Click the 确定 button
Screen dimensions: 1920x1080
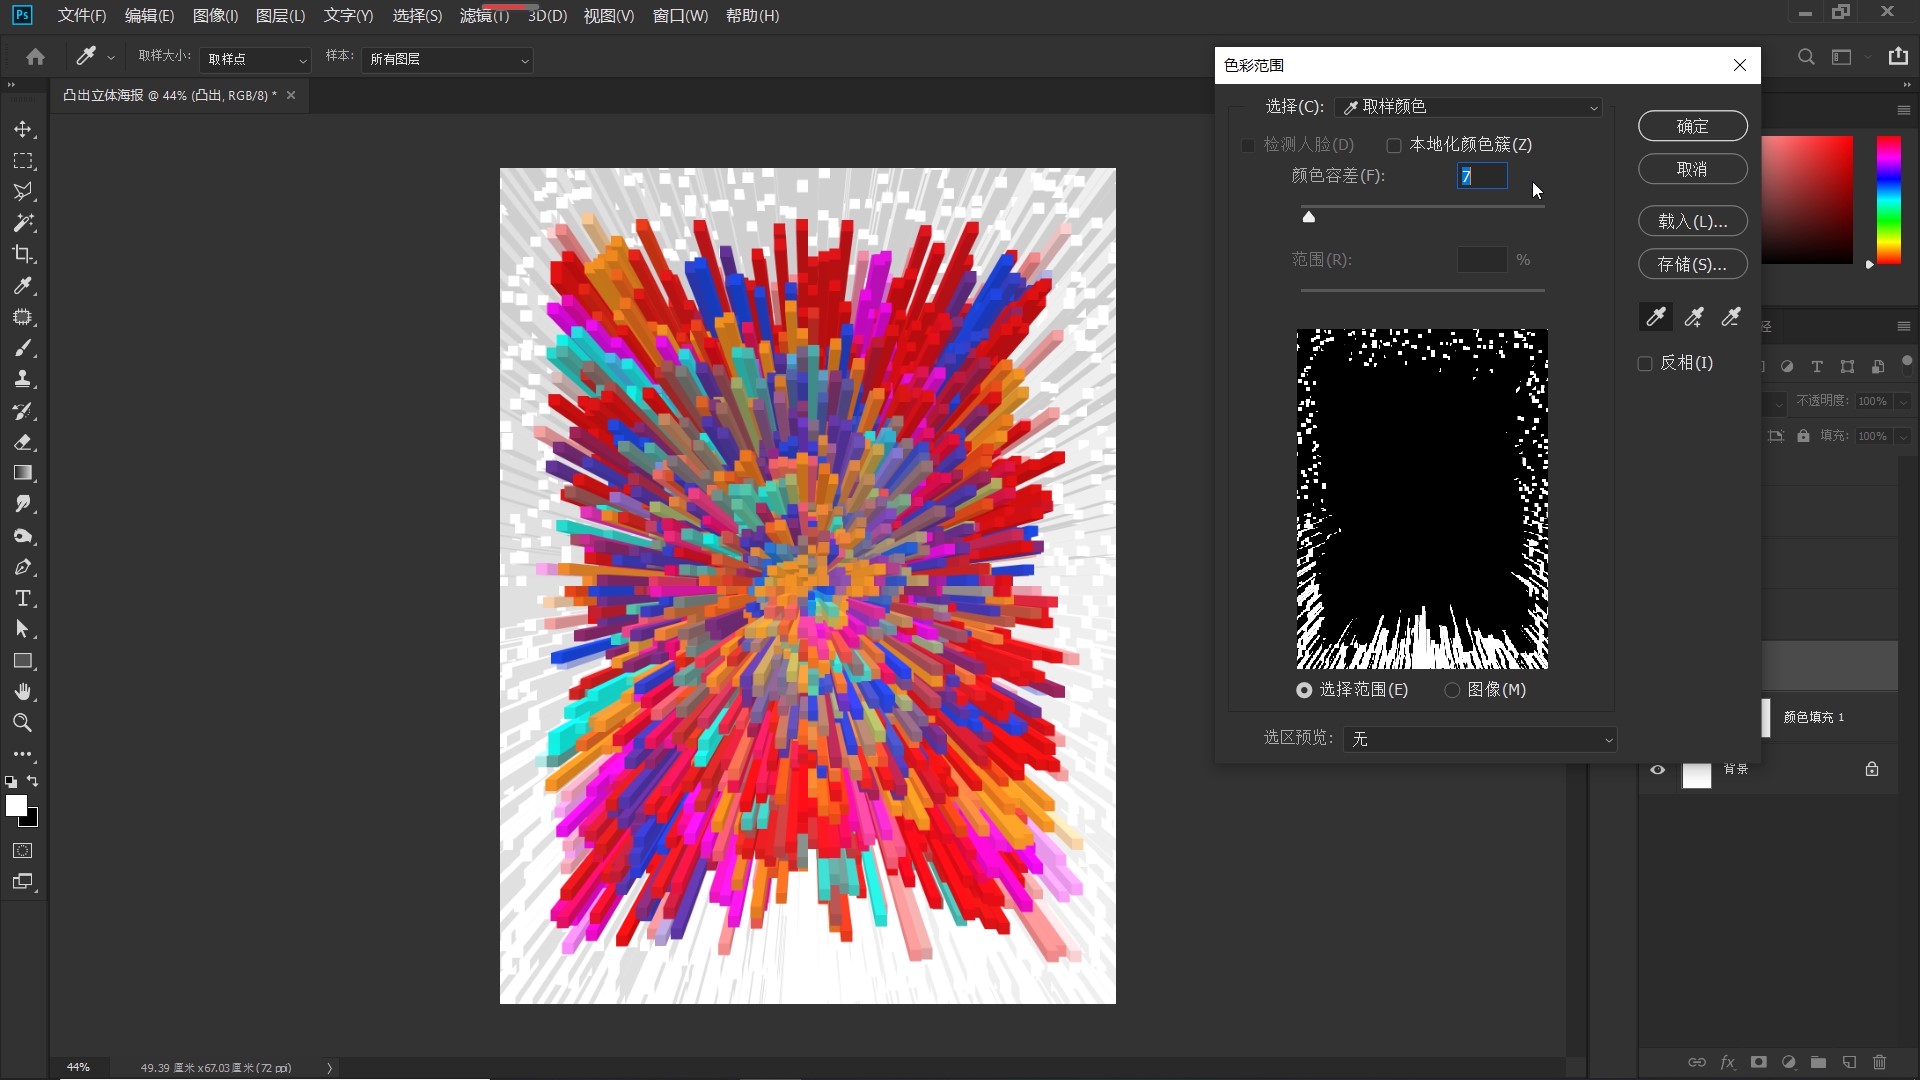1692,126
